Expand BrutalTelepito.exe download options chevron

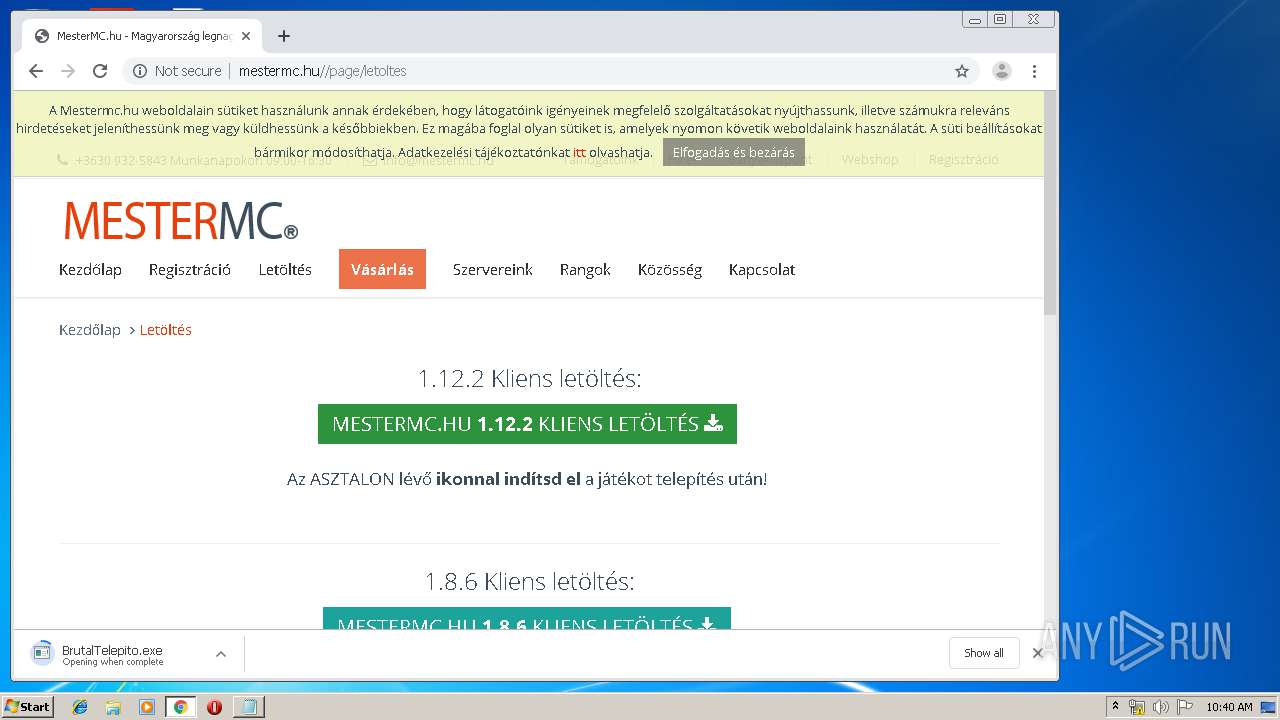pyautogui.click(x=221, y=654)
